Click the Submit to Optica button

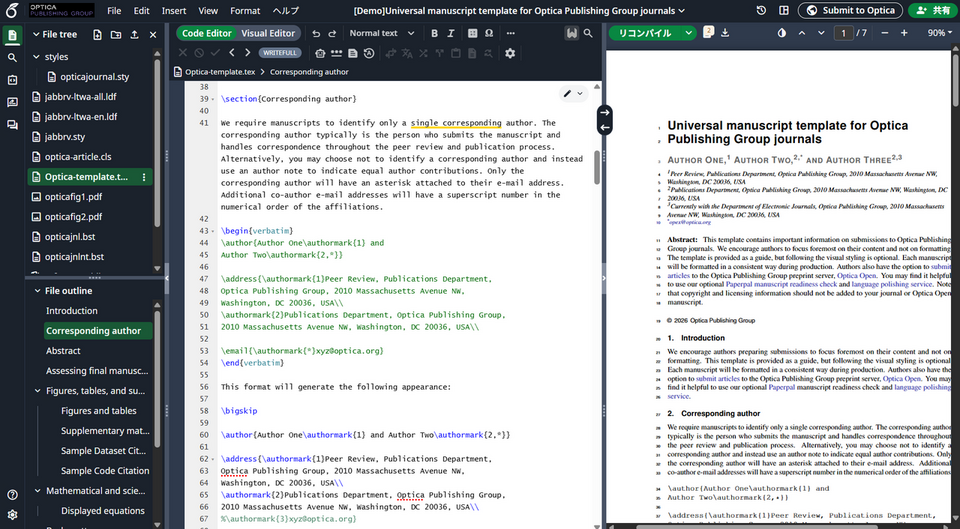coord(850,11)
